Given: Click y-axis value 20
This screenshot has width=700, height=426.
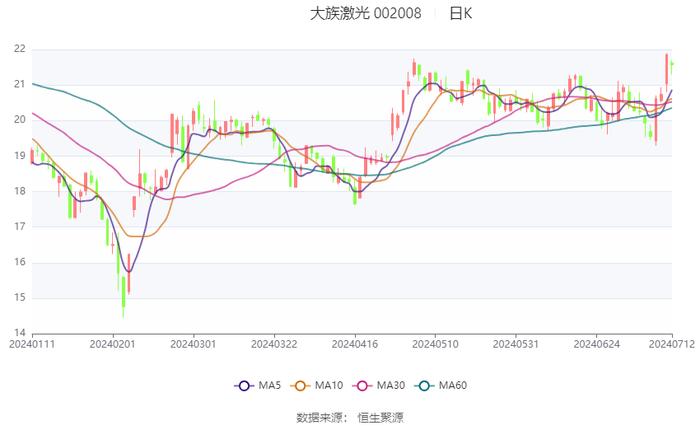Looking at the screenshot, I should 20,120.
